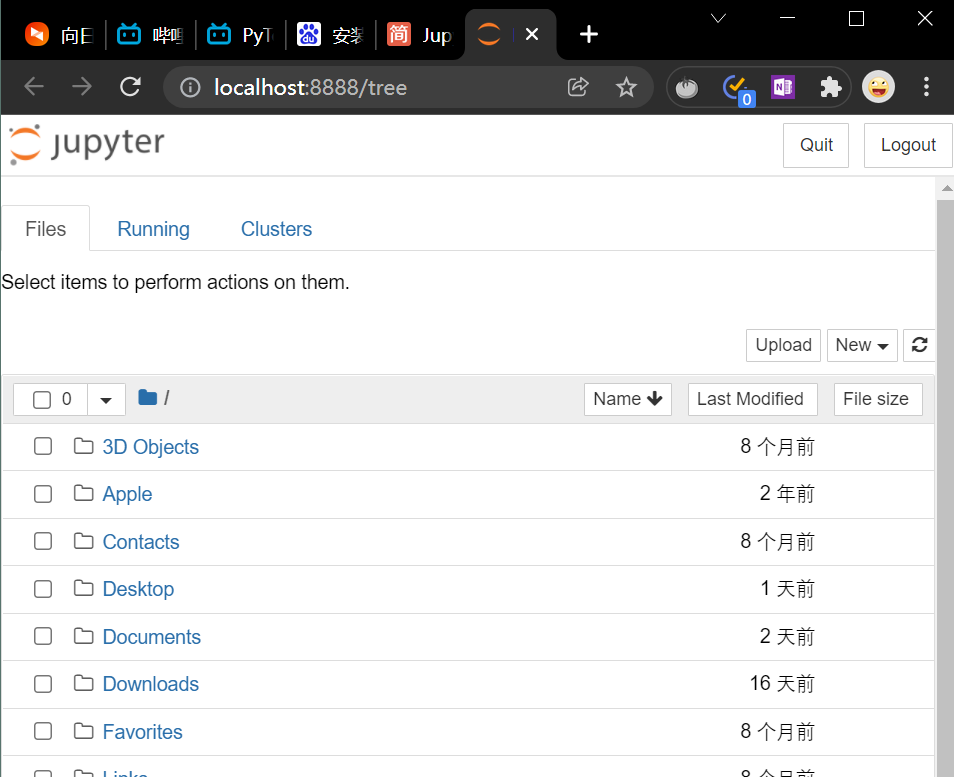Open the profile avatar menu
This screenshot has height=777, width=954.
click(878, 87)
